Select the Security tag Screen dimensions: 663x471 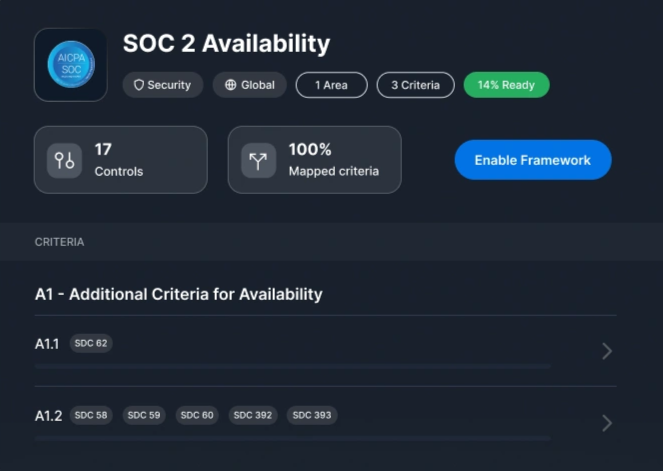[163, 85]
